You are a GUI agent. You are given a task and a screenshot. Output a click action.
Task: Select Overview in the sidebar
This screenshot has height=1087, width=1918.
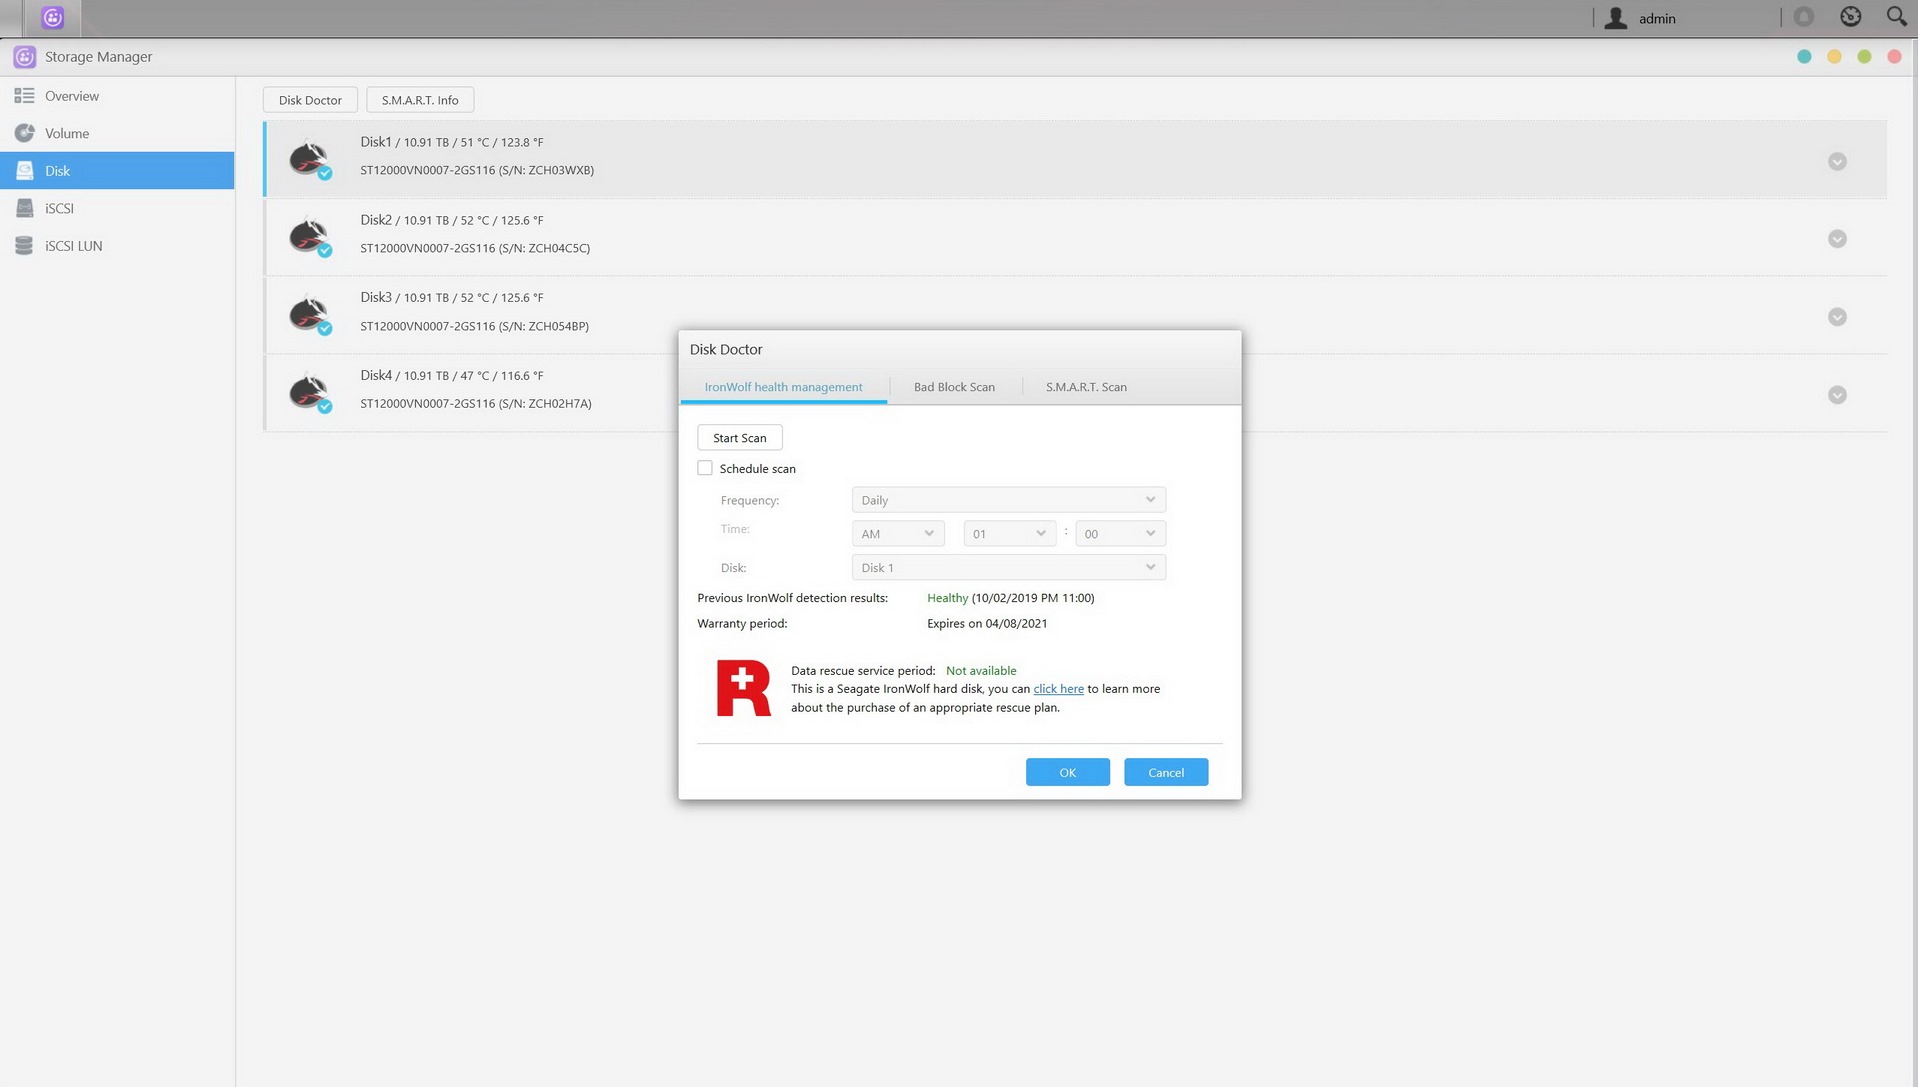(117, 96)
